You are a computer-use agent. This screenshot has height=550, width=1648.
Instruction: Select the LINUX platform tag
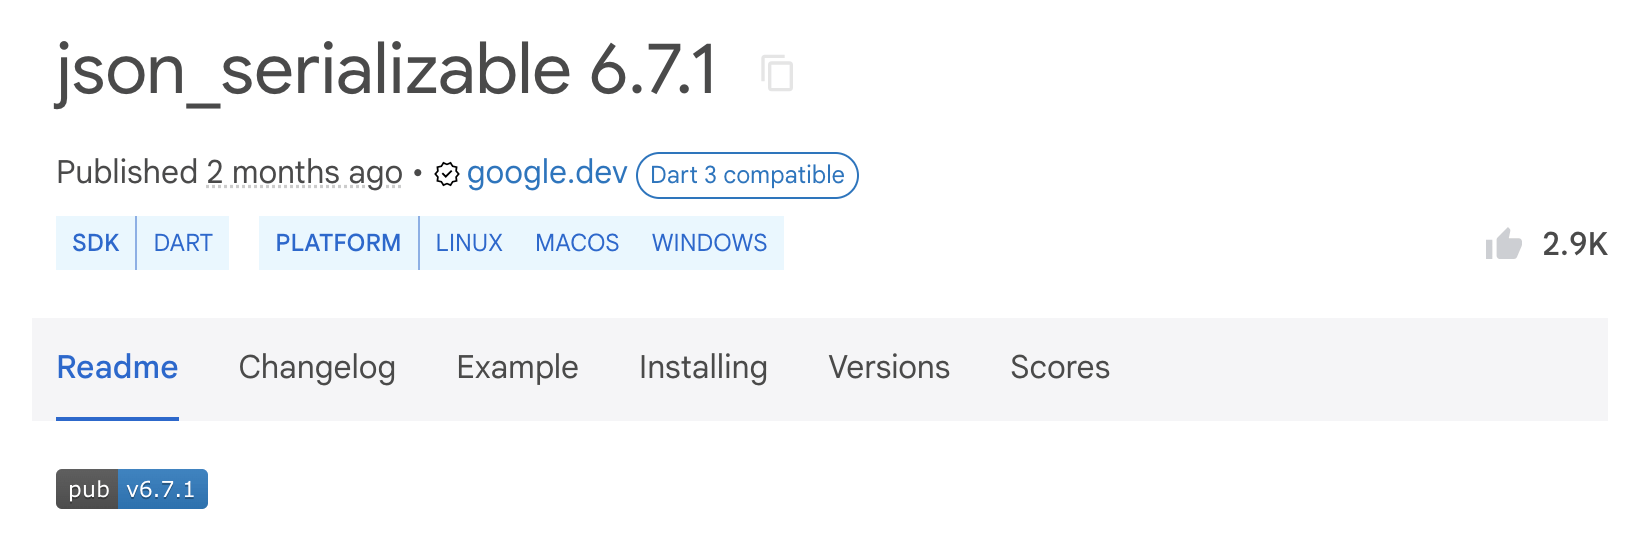[469, 243]
